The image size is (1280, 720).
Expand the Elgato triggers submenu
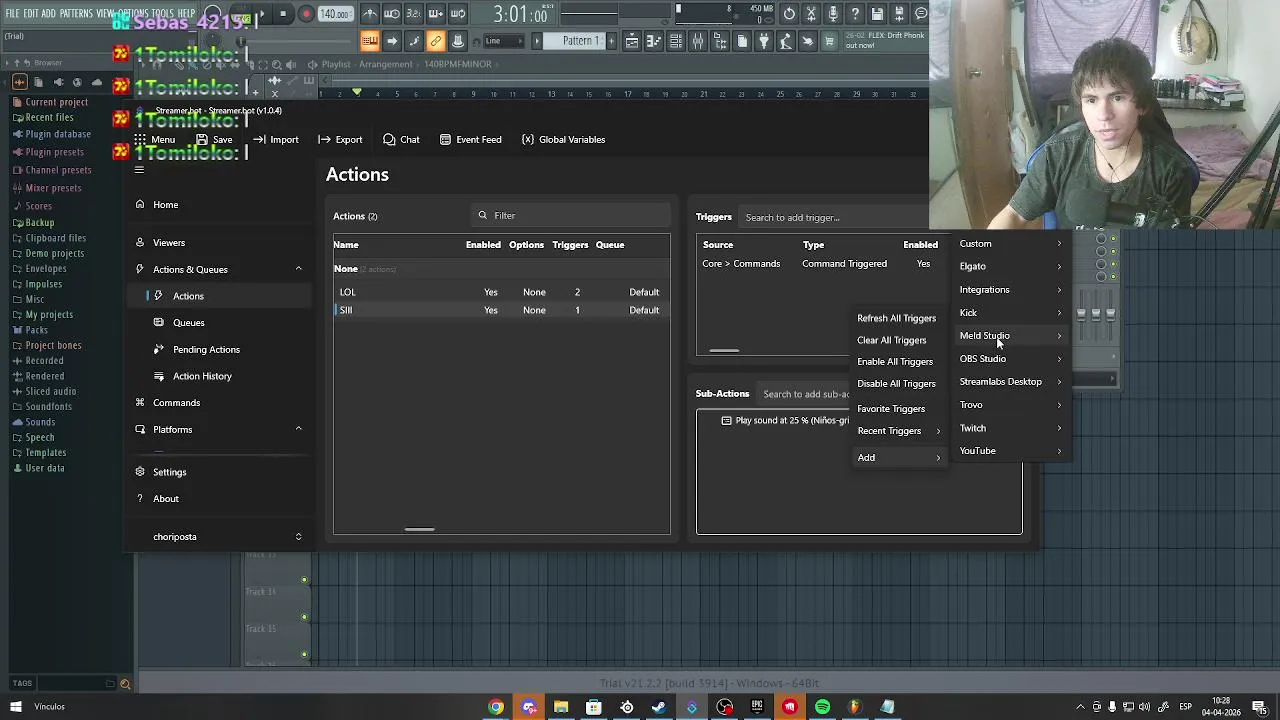coord(1010,267)
